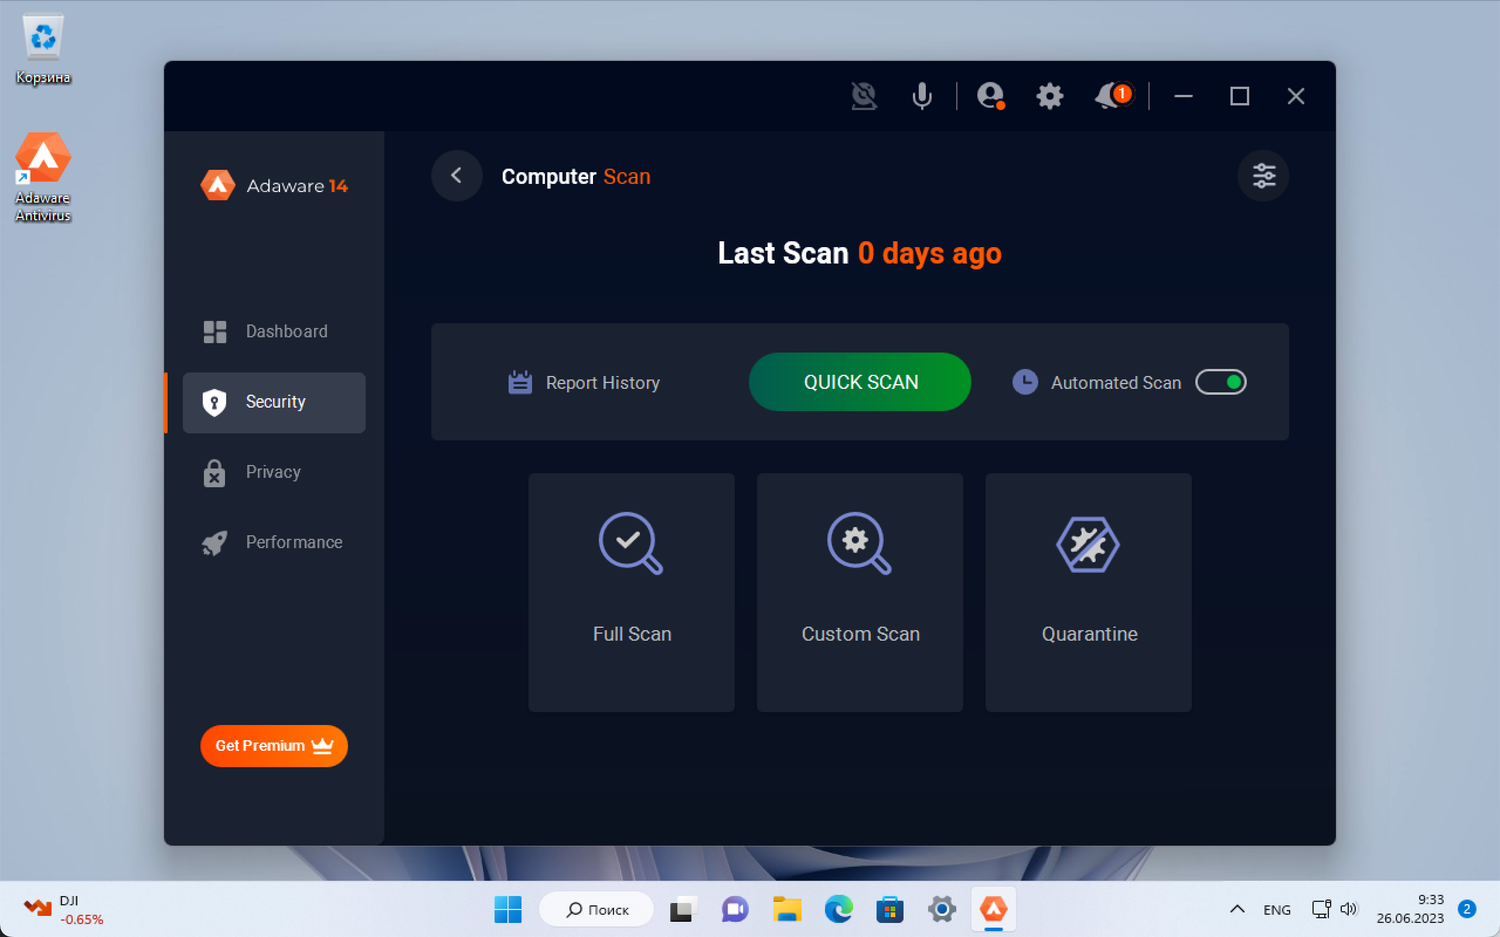Go back with the arrow button
Screen dimensions: 1500x937
point(457,176)
